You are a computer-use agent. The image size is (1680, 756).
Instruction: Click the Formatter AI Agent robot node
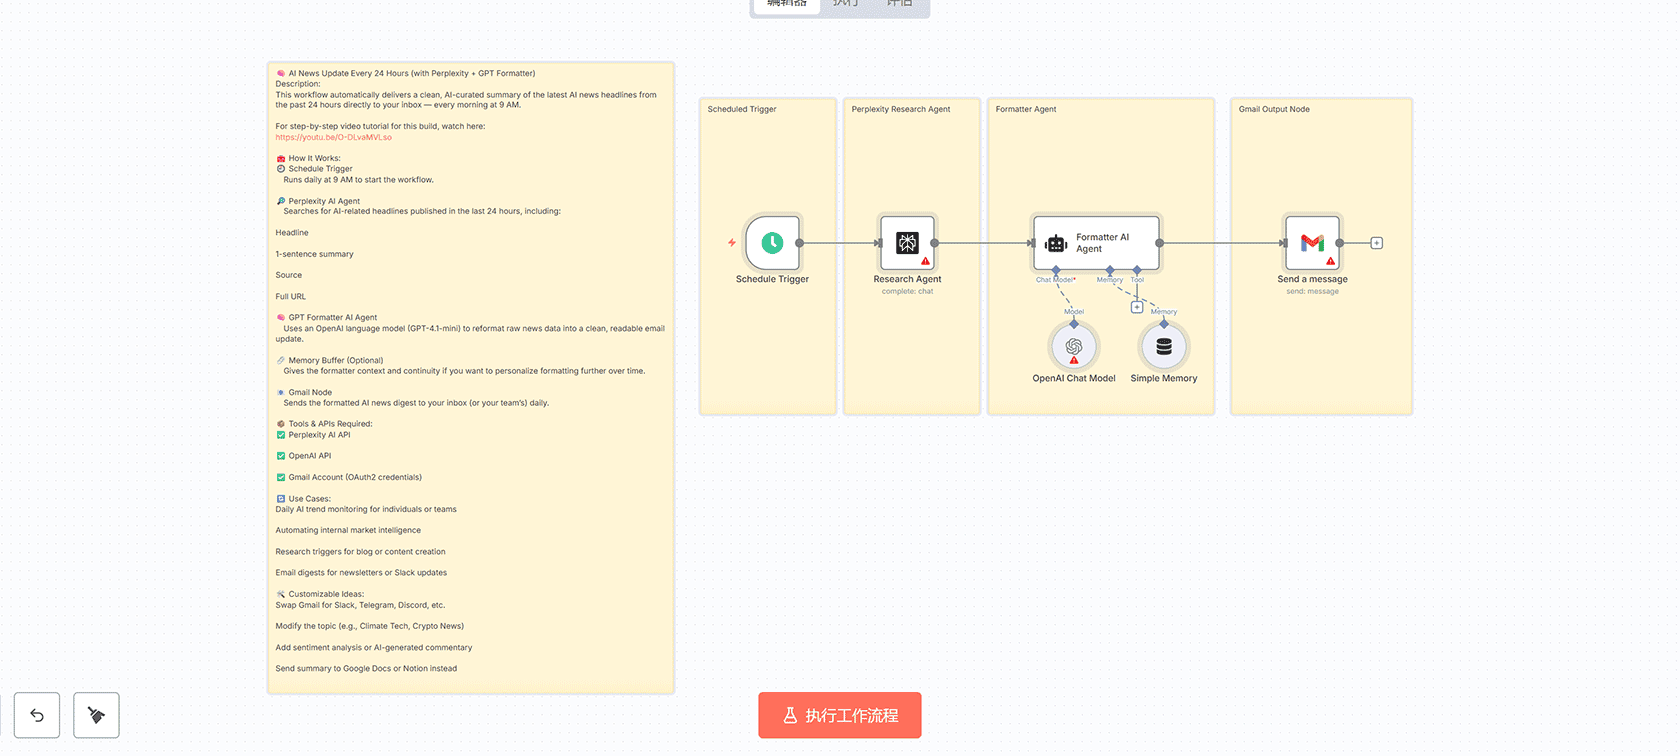(x=1096, y=243)
